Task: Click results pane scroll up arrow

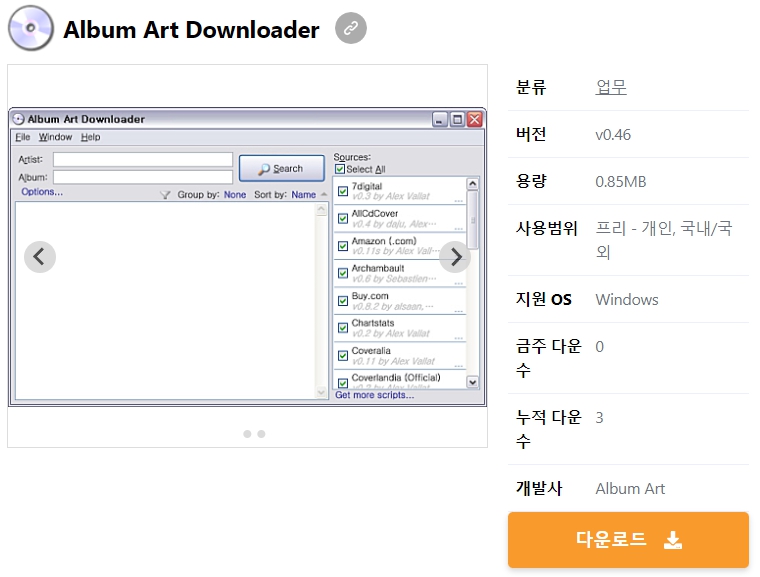Action: pyautogui.click(x=321, y=209)
